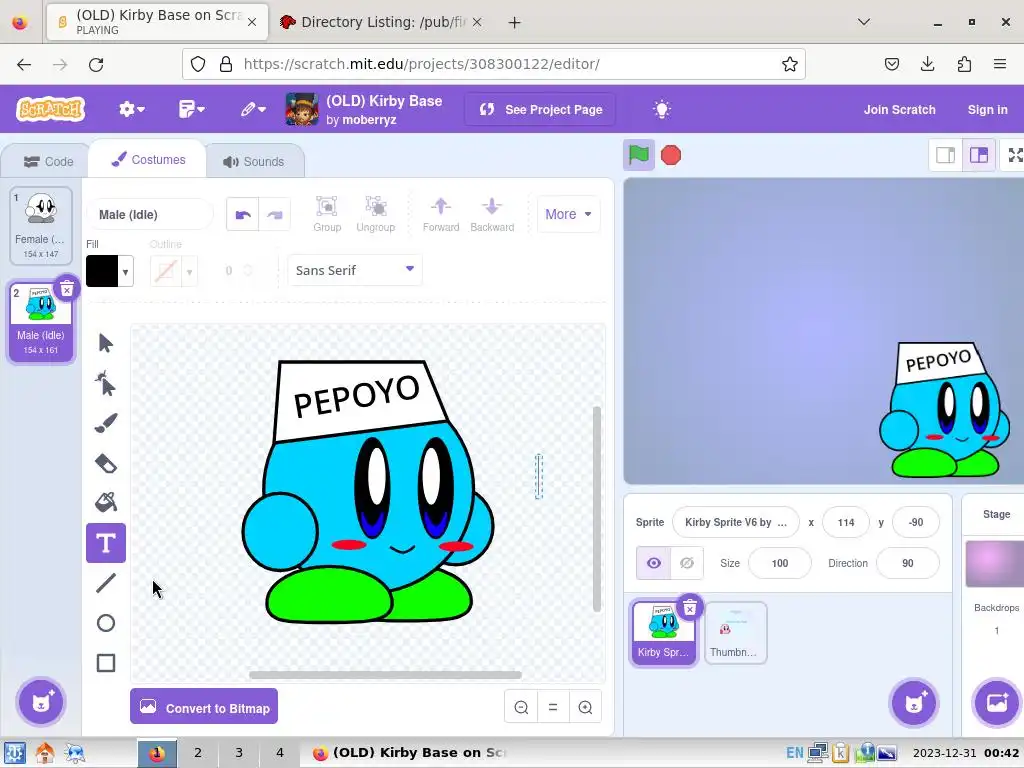Screen dimensions: 1024x768
Task: Delete the Kirby sprite via trash icon
Action: [690, 609]
